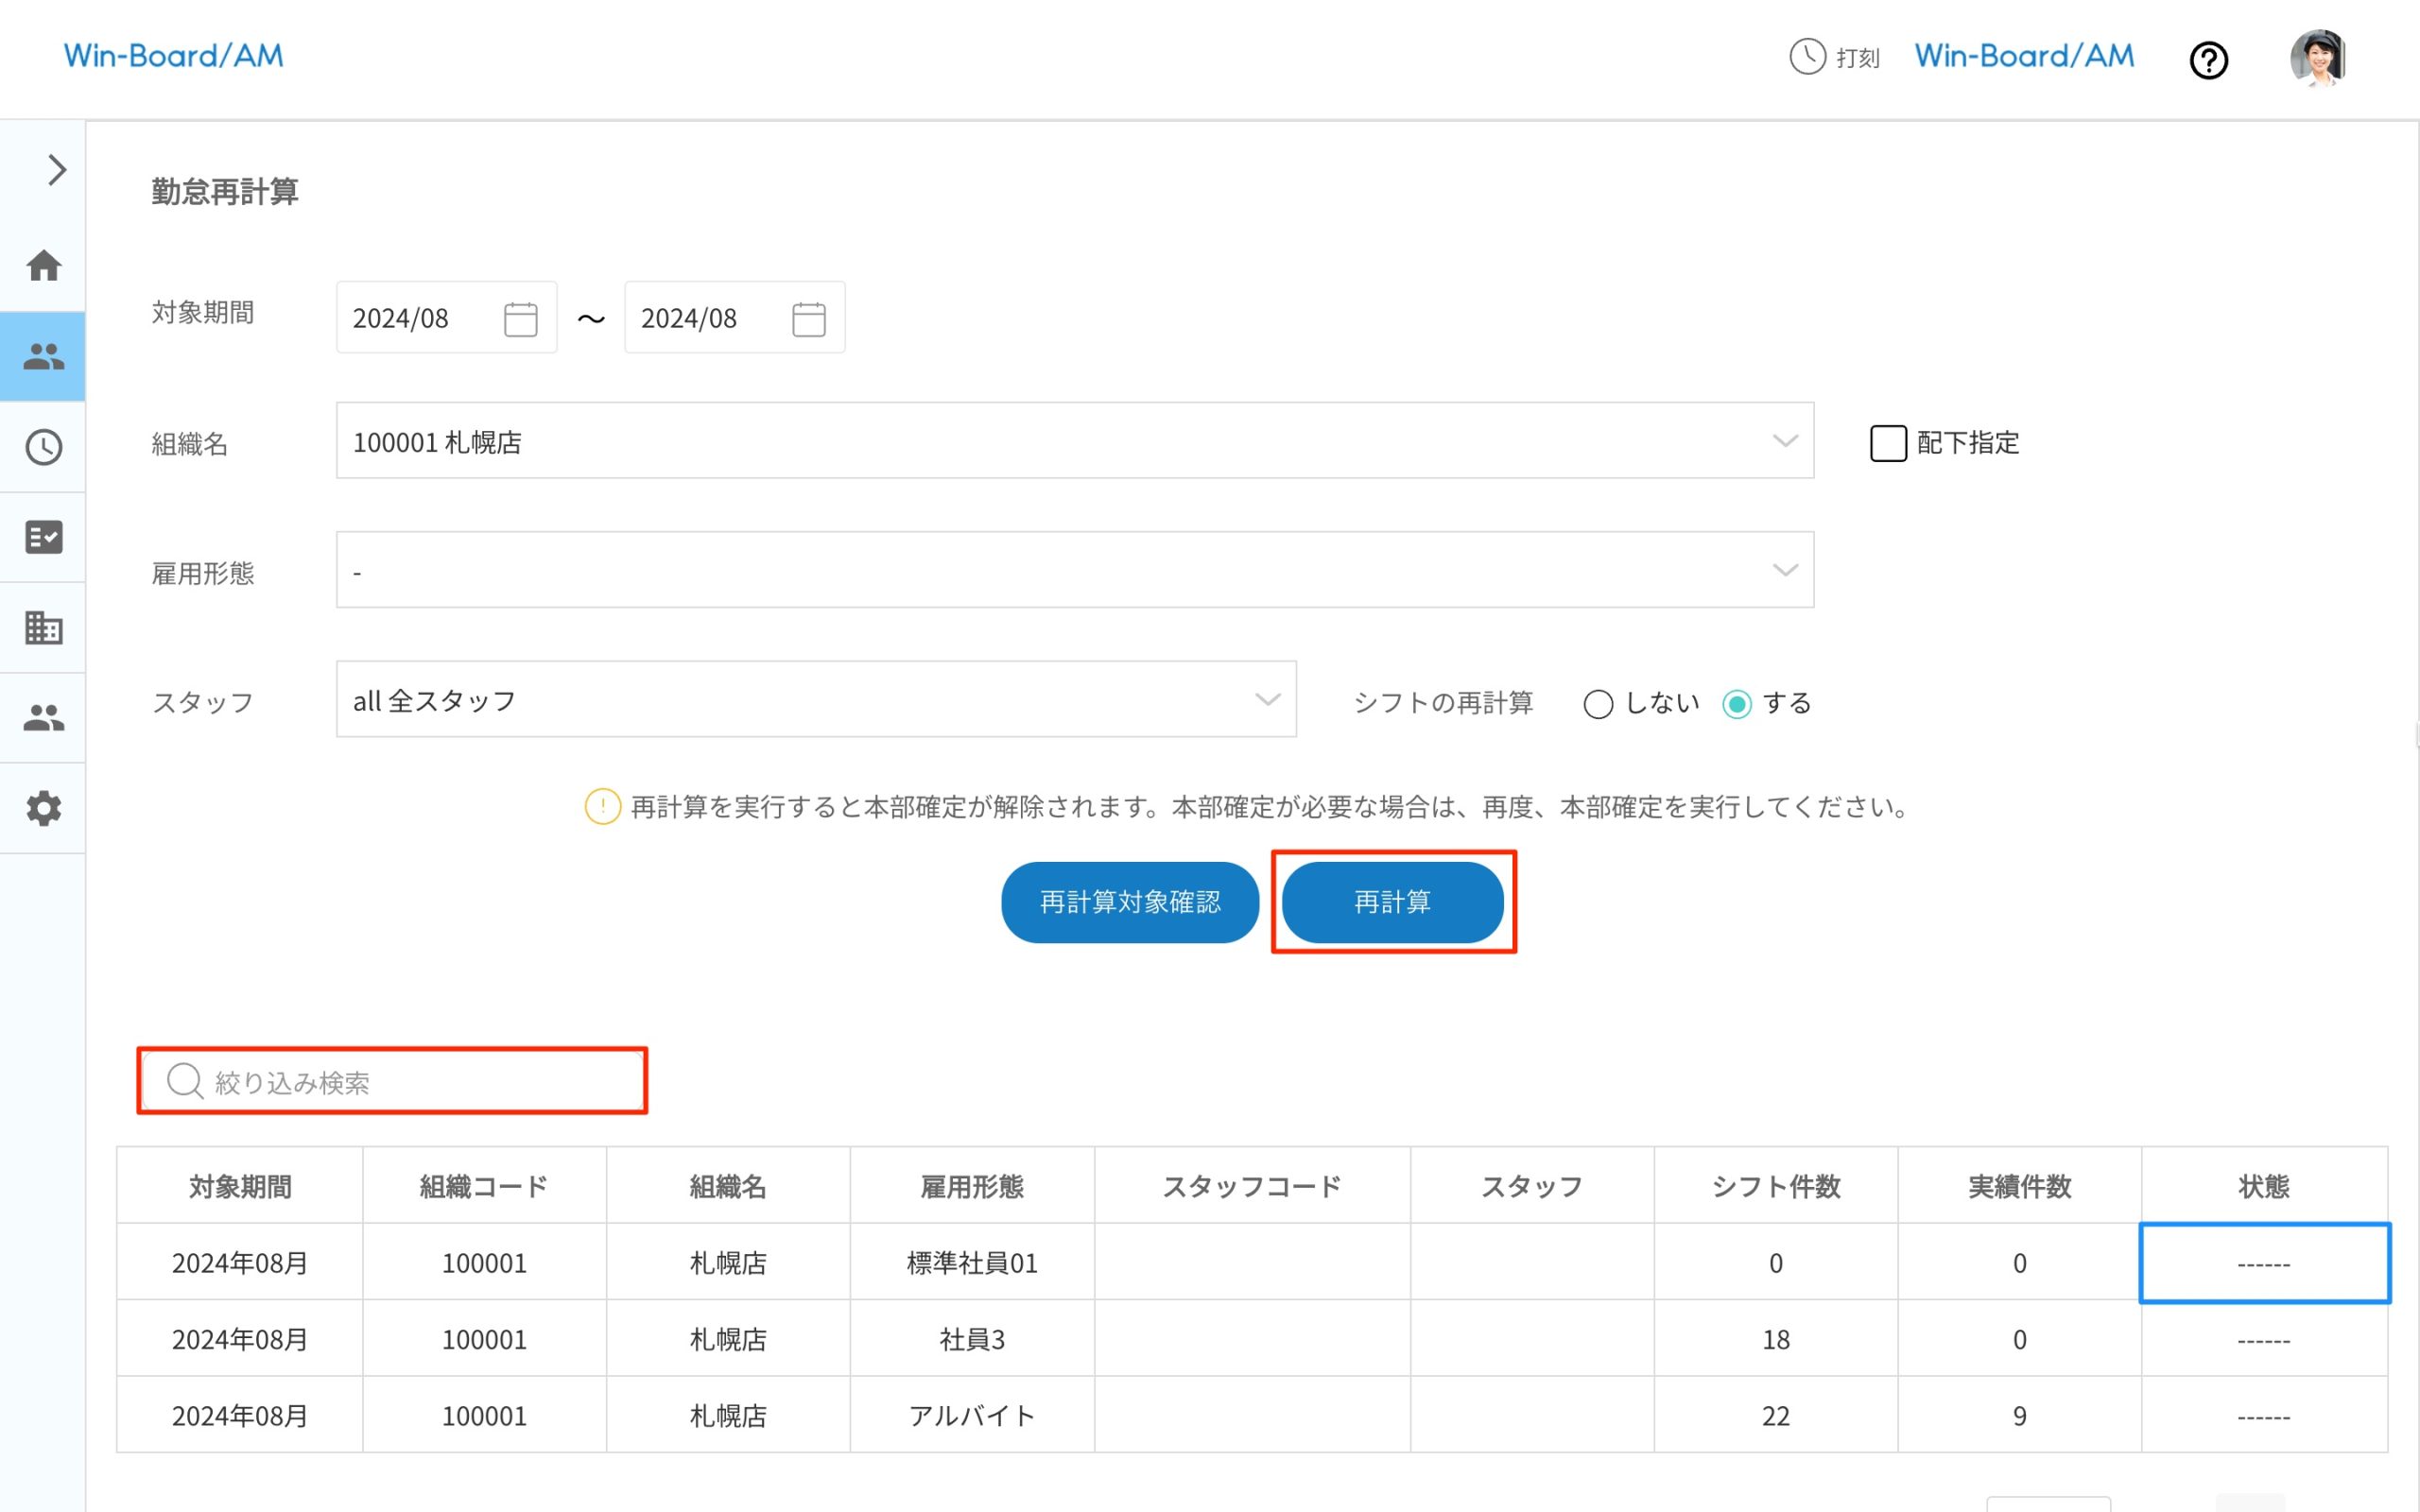Click the help question mark icon
2420x1512 pixels.
(x=2208, y=60)
